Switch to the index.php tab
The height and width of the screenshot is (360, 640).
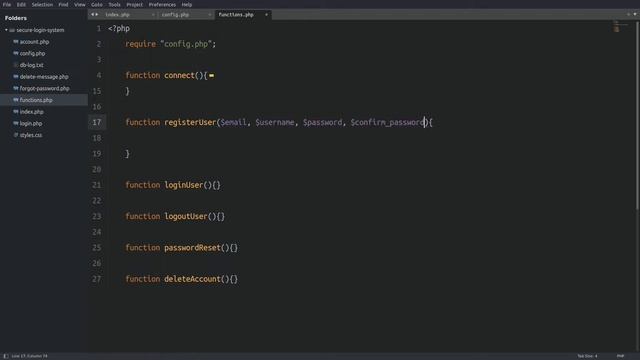tap(118, 15)
